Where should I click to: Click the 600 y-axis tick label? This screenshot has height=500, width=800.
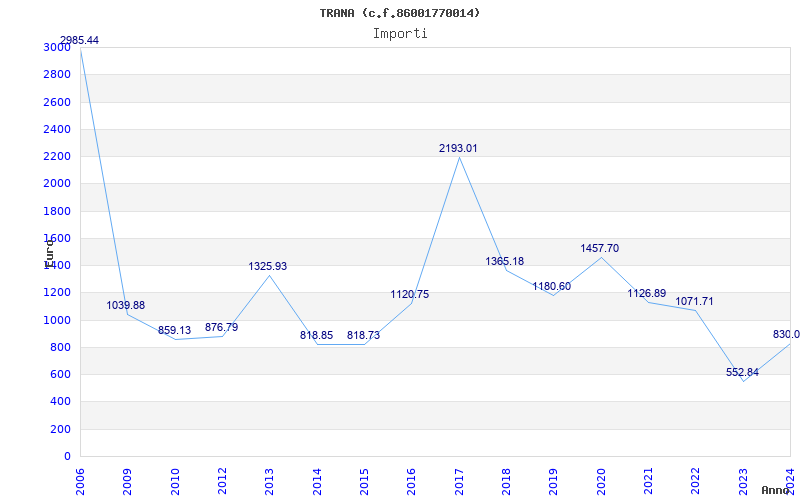point(60,374)
